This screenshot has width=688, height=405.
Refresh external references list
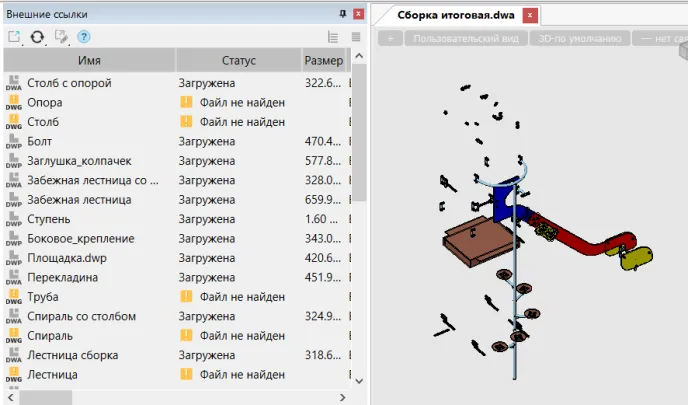coord(37,37)
